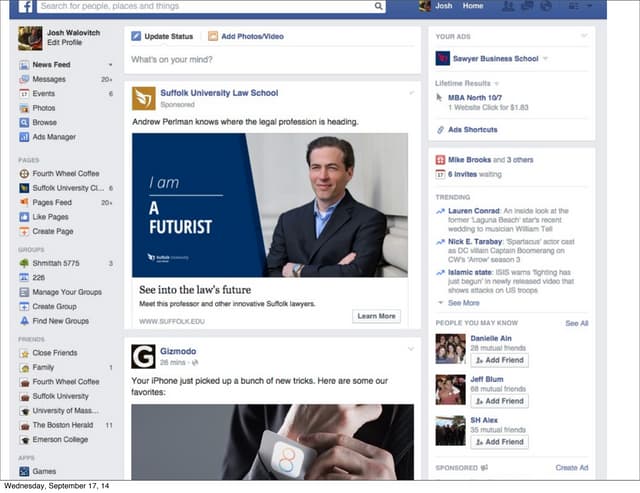Click the Ads Shortcuts paperclip icon
This screenshot has width=640, height=493.
tap(440, 130)
